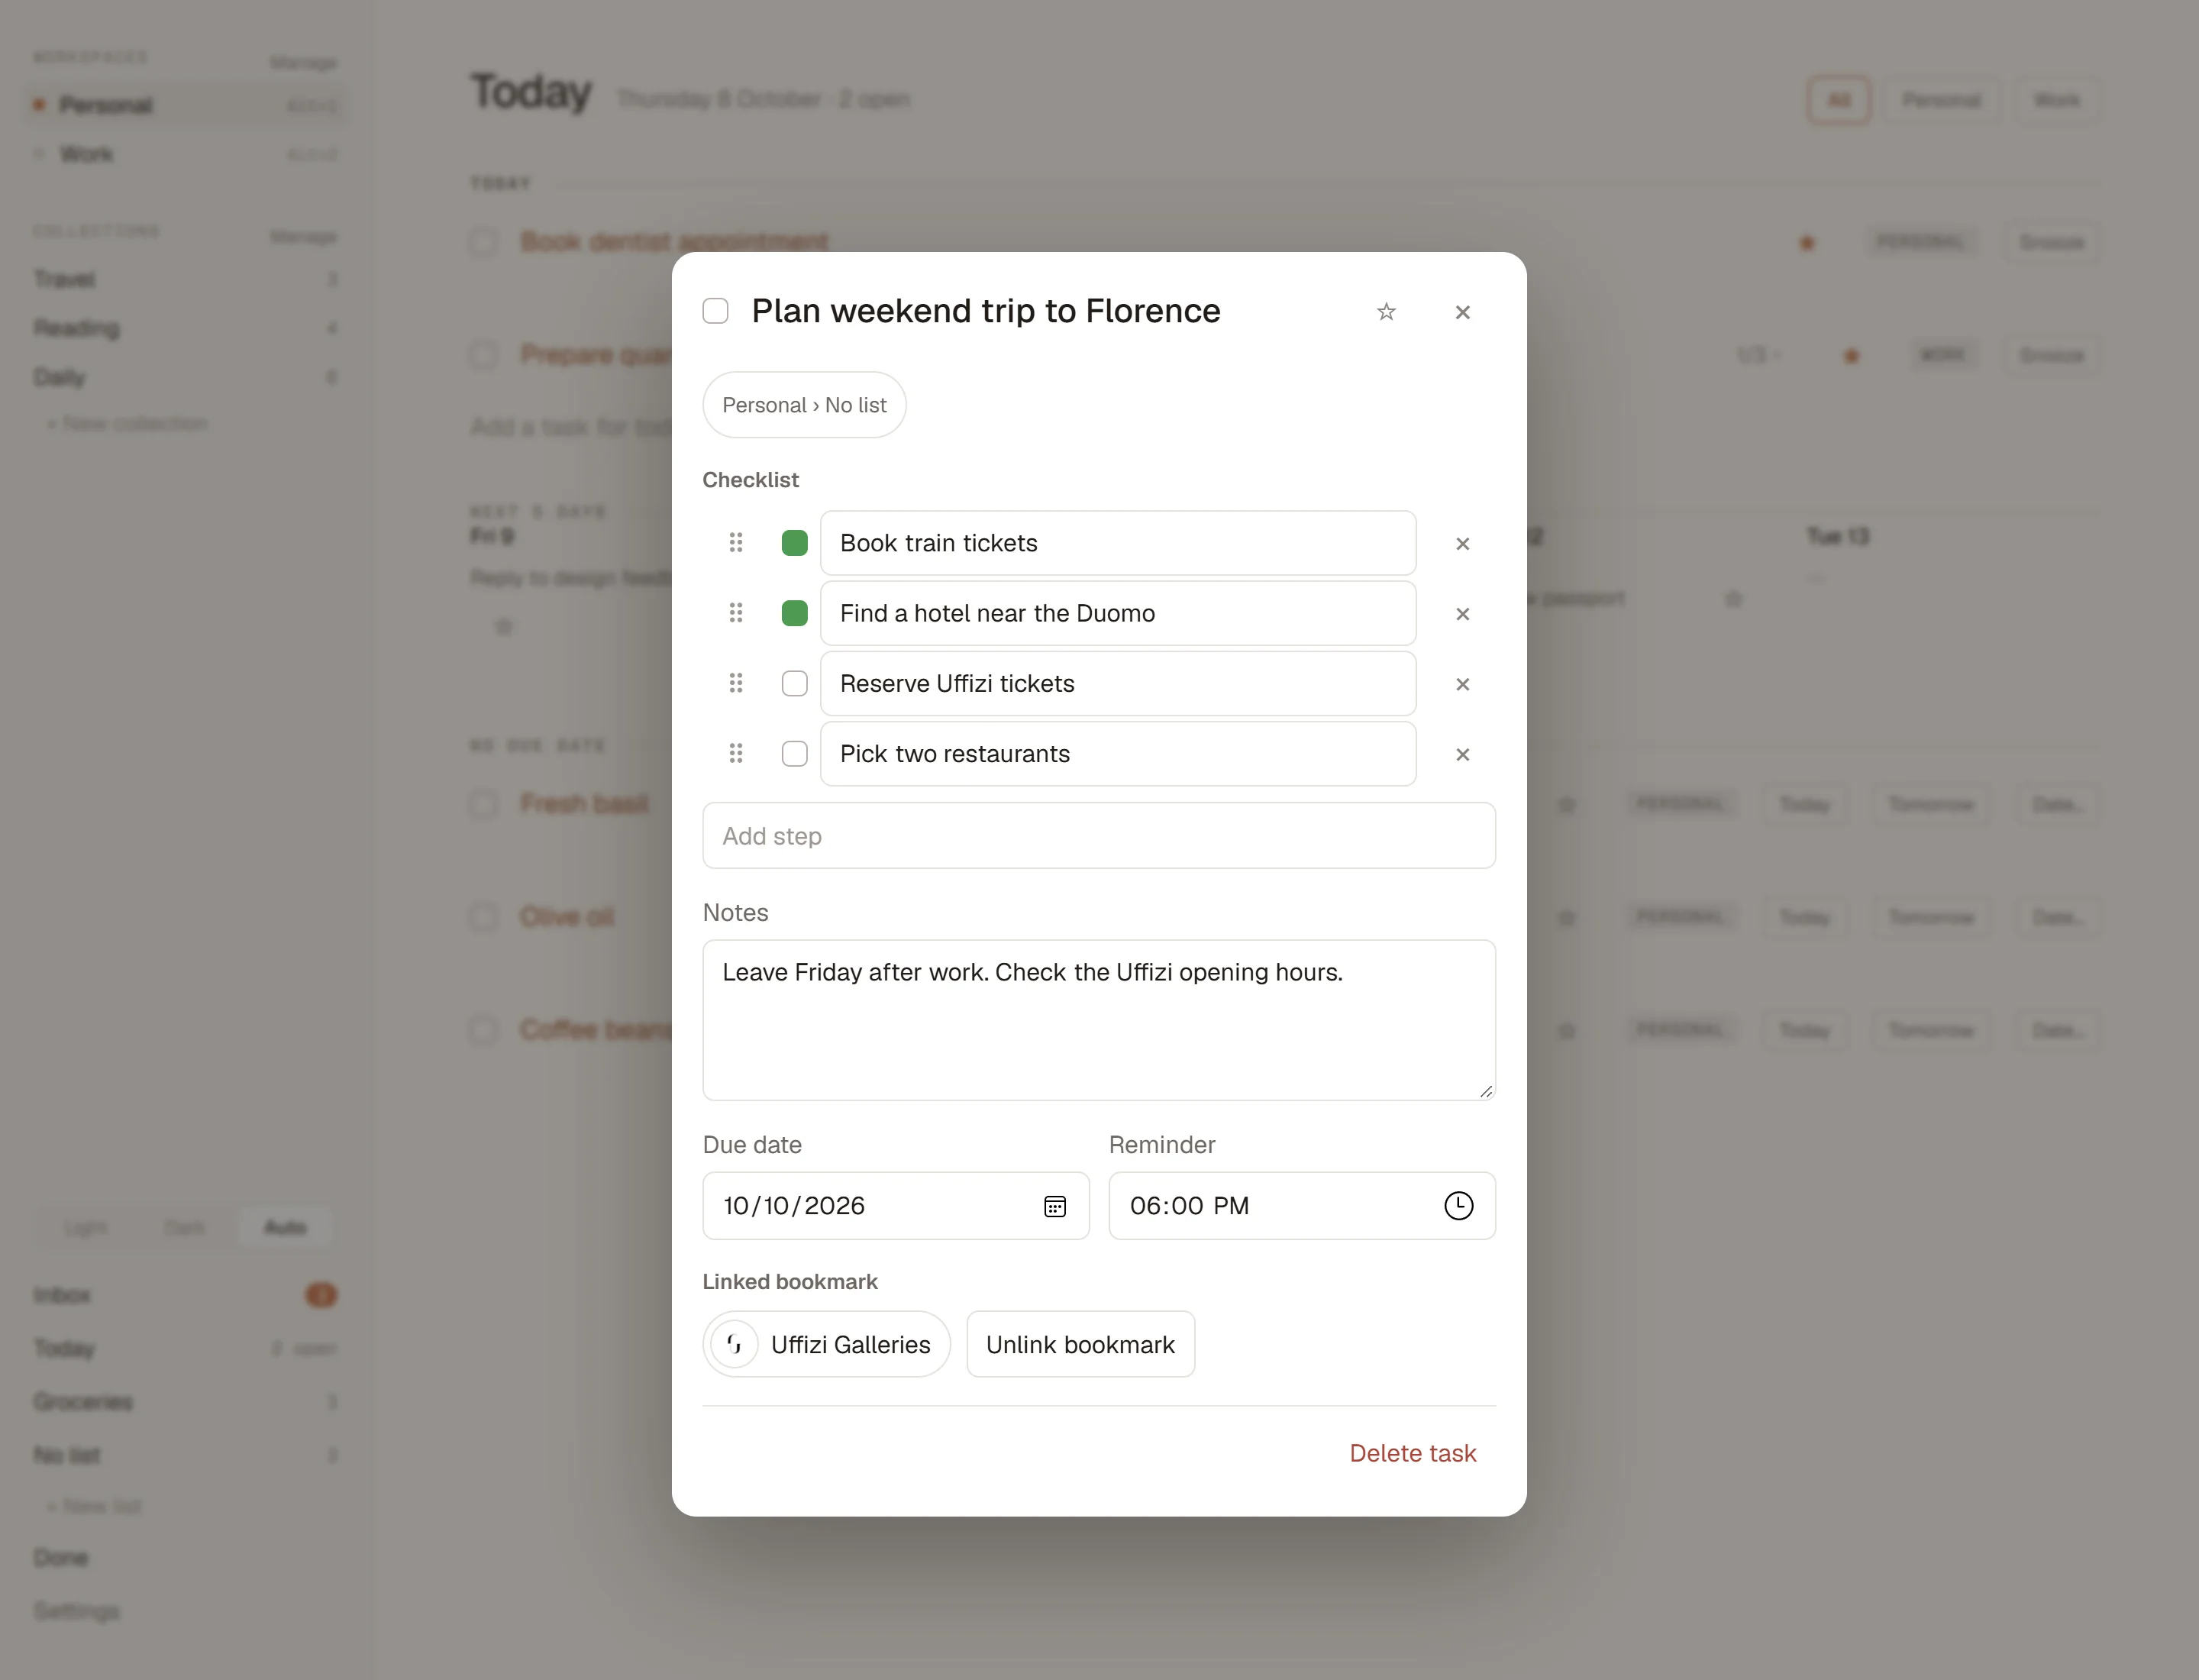Open the reminder time clock picker
The image size is (2199, 1680).
point(1458,1206)
